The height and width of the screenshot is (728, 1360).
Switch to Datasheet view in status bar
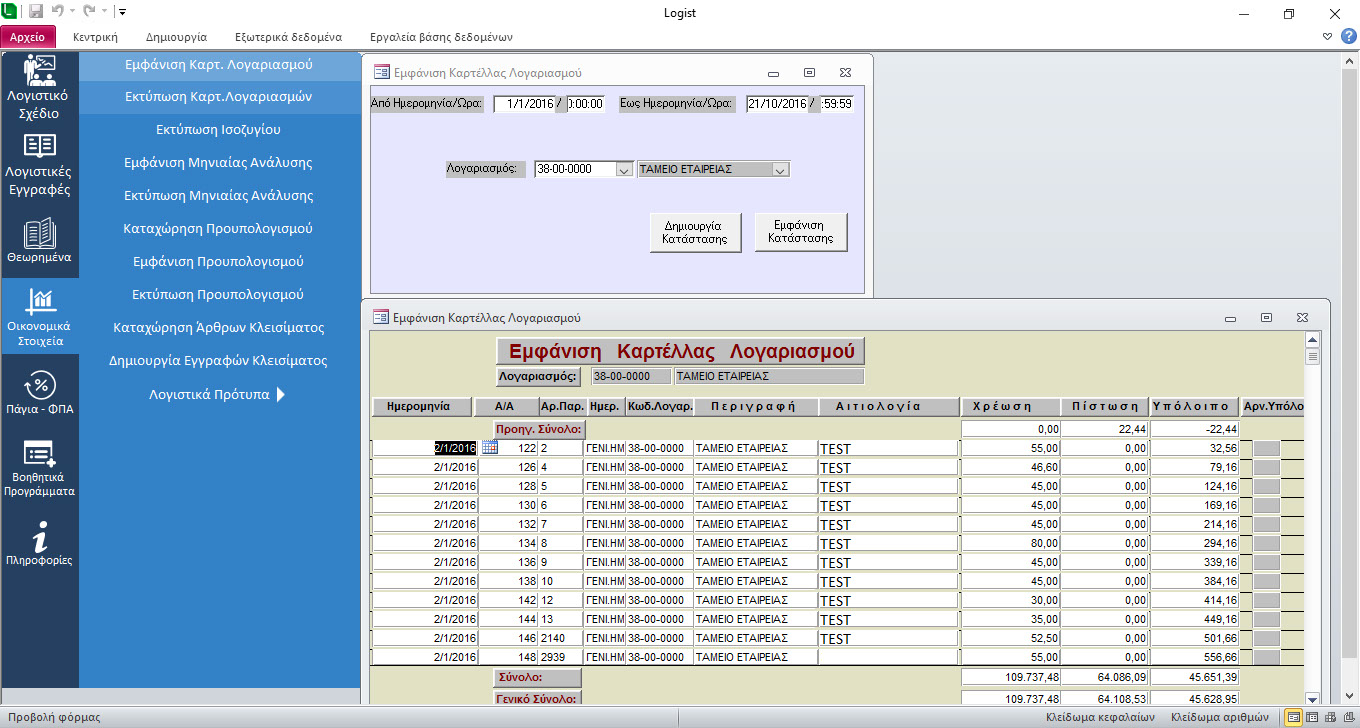pyautogui.click(x=1311, y=717)
